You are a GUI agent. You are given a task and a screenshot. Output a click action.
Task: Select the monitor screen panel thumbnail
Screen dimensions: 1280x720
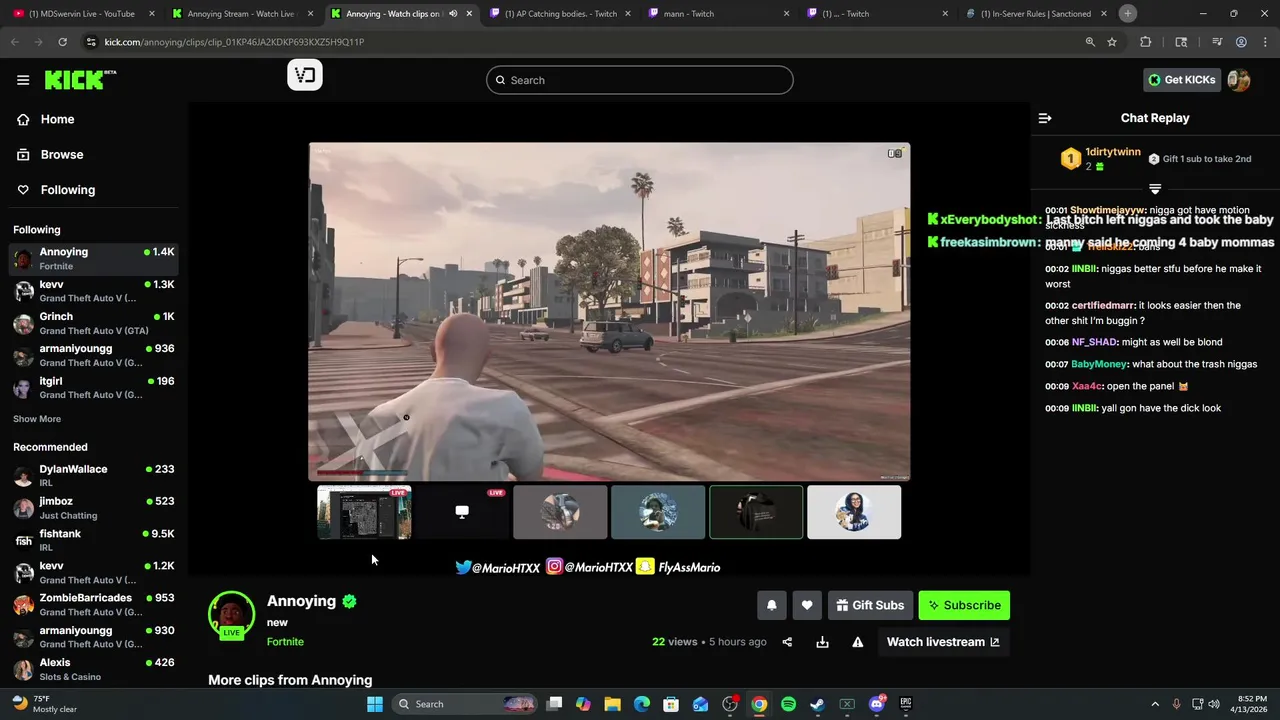tap(462, 512)
